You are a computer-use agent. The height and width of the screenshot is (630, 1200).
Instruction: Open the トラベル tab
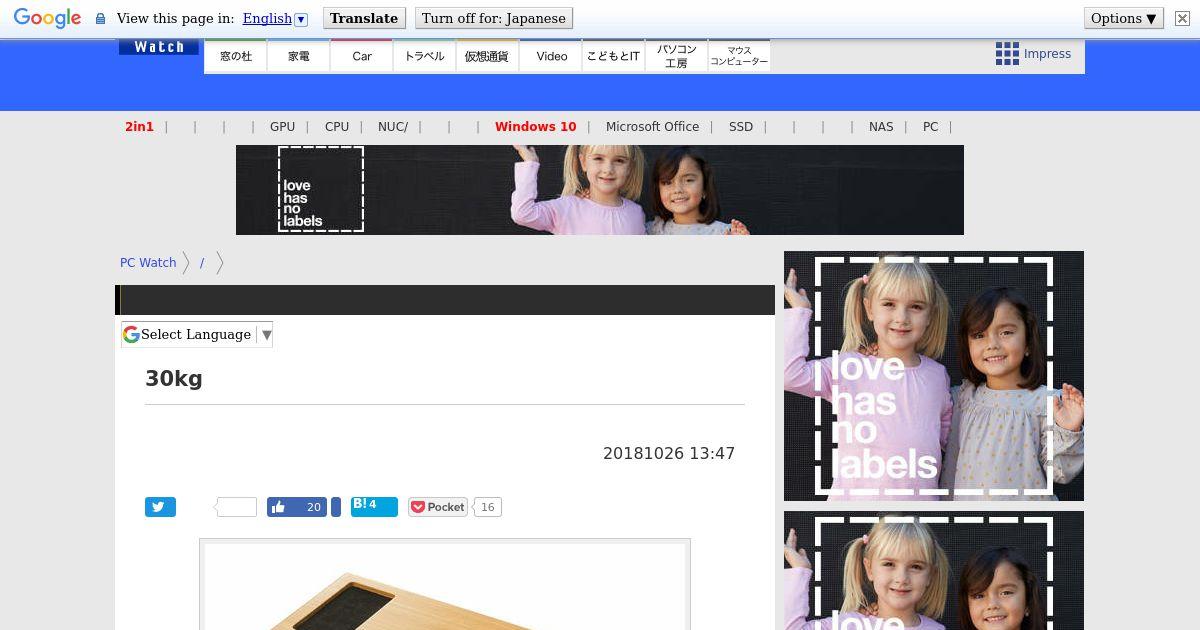click(424, 56)
